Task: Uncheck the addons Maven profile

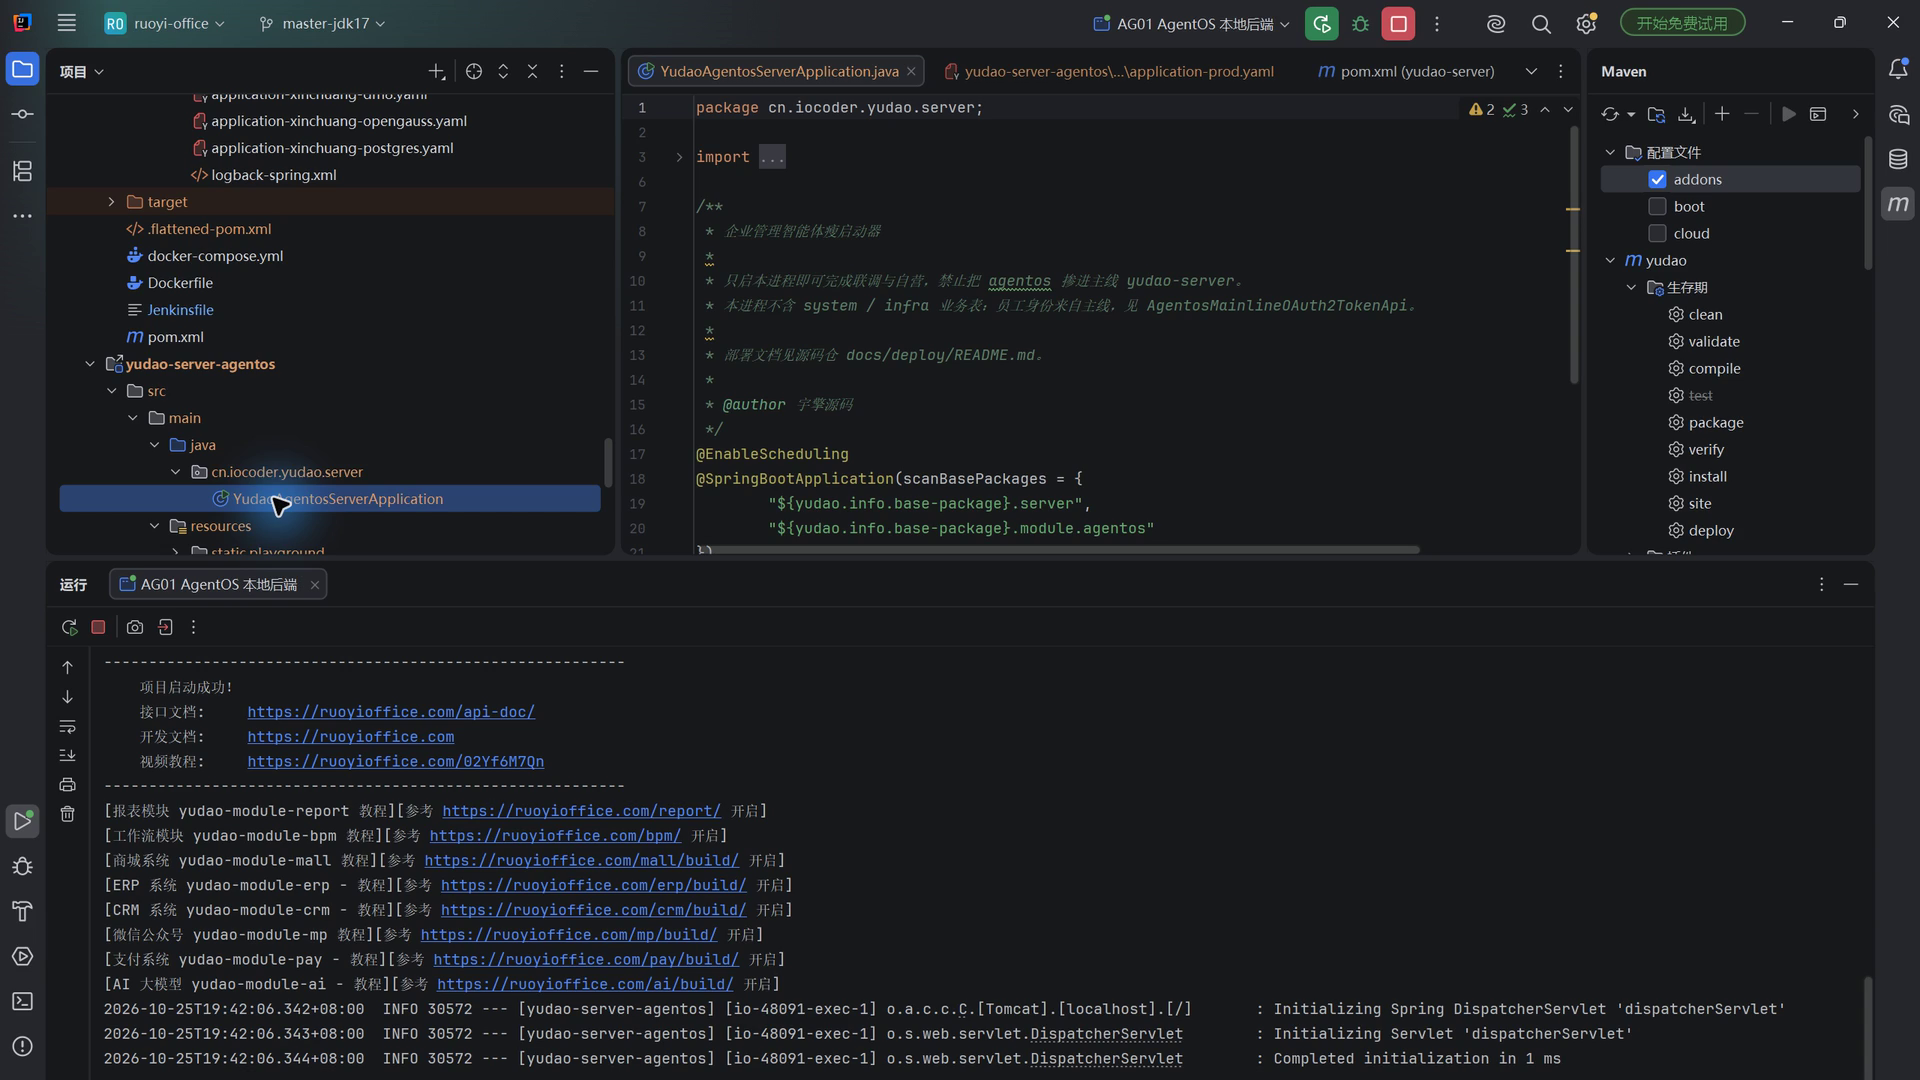Action: point(1657,179)
